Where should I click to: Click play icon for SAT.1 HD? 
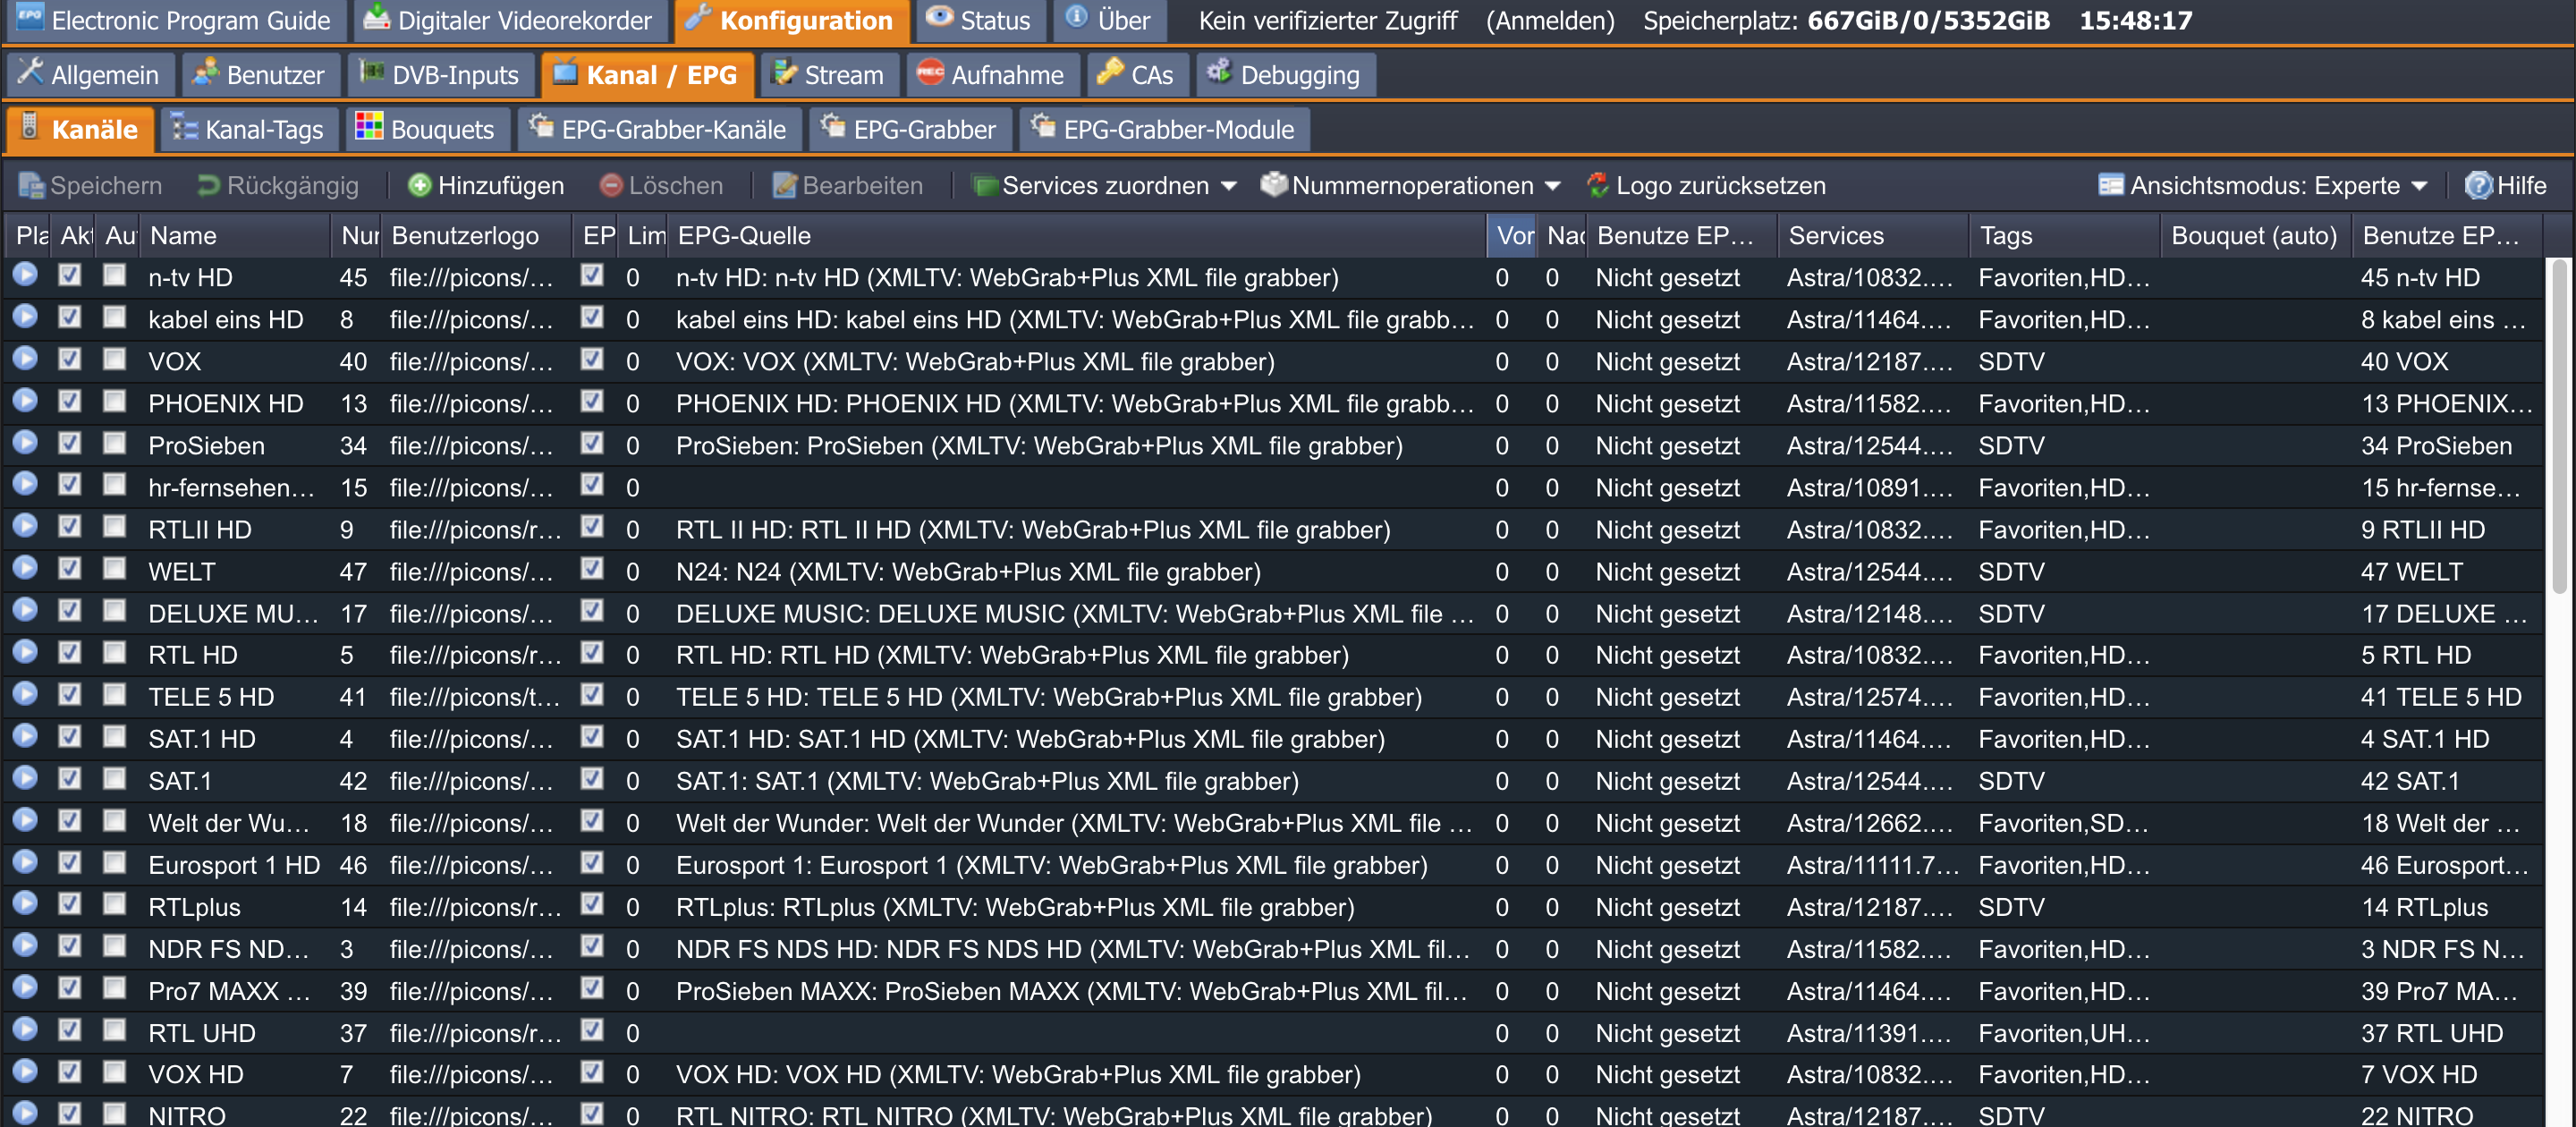pyautogui.click(x=25, y=737)
